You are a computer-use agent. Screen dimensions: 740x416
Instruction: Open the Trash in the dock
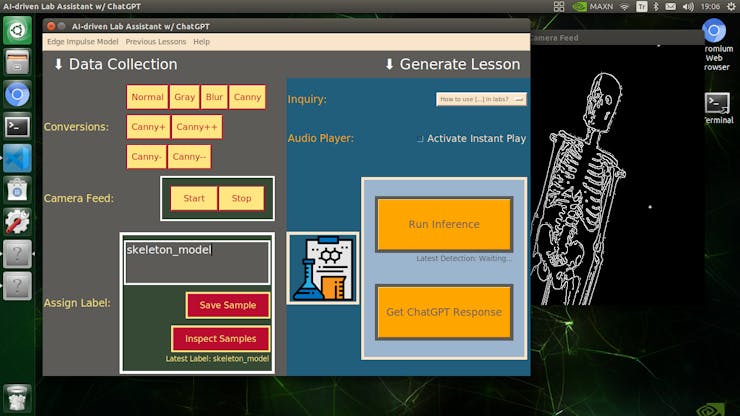(17, 398)
